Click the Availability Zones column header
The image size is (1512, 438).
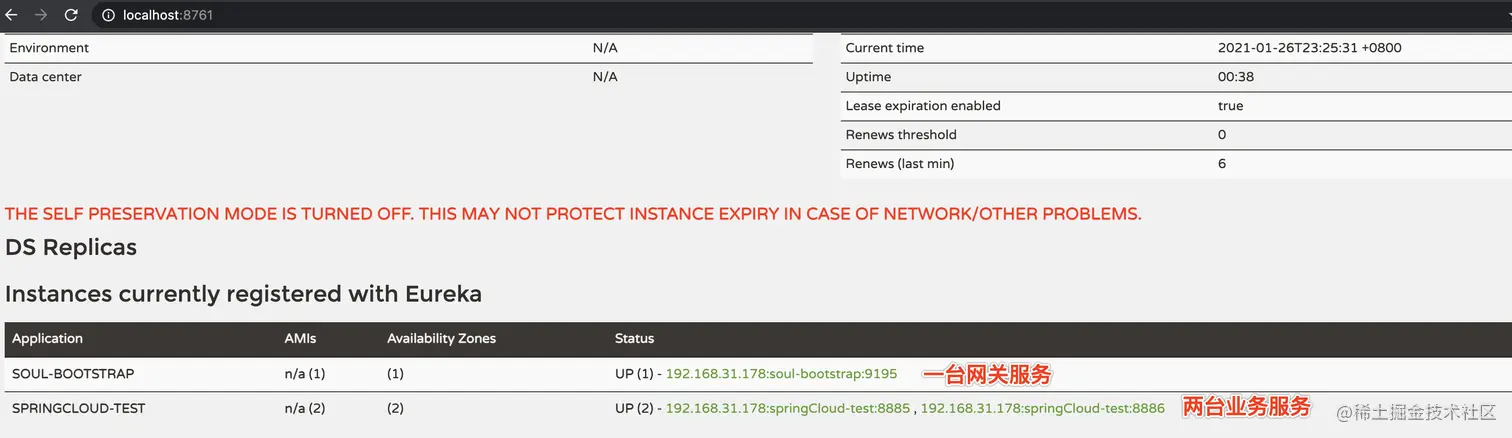click(441, 339)
